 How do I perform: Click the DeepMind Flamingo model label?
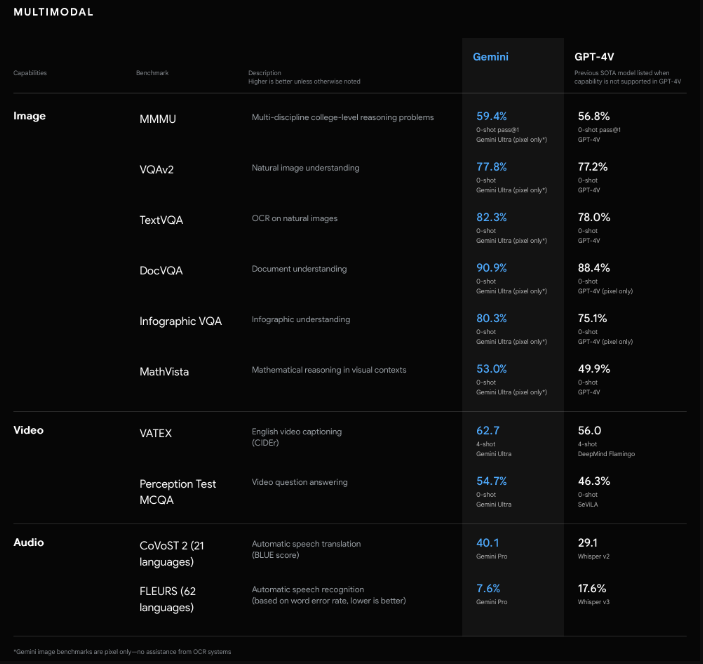point(606,454)
